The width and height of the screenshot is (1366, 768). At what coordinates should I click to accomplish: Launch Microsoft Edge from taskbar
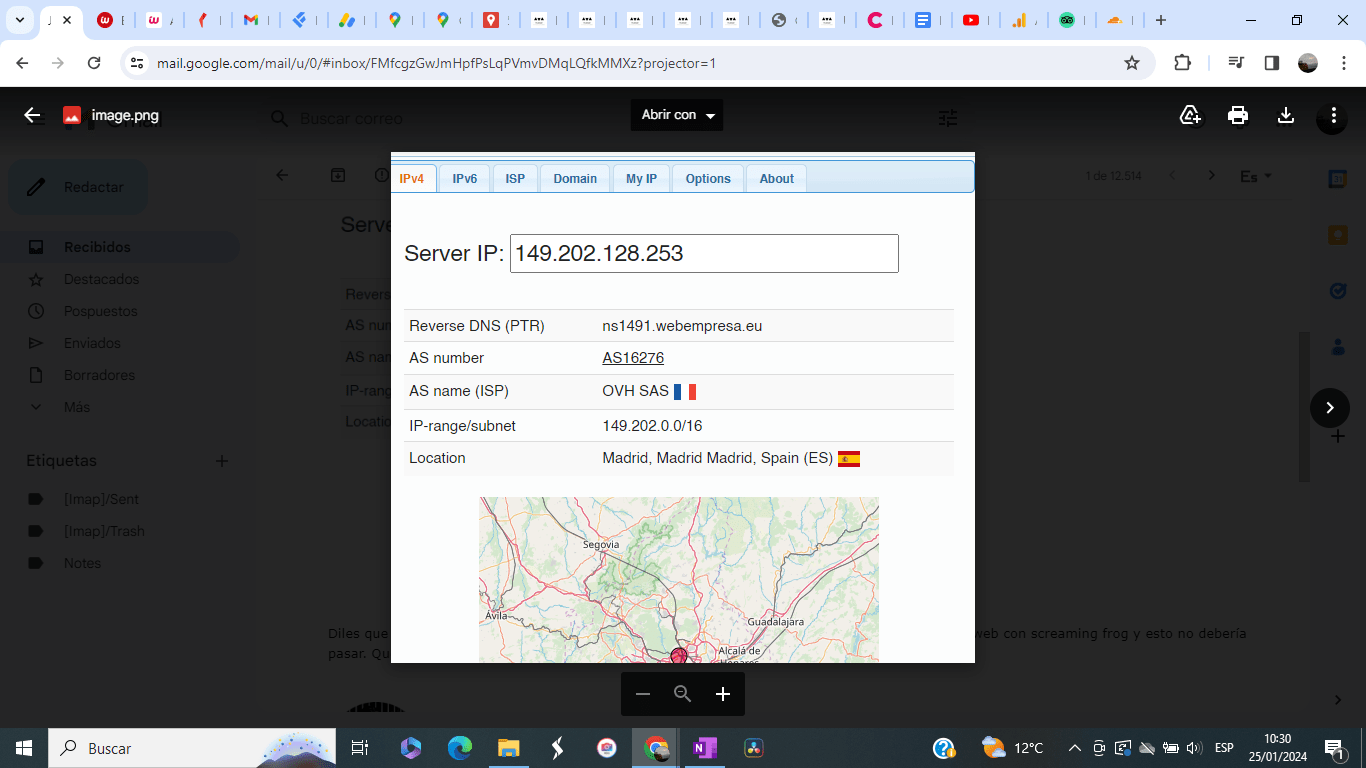[460, 748]
